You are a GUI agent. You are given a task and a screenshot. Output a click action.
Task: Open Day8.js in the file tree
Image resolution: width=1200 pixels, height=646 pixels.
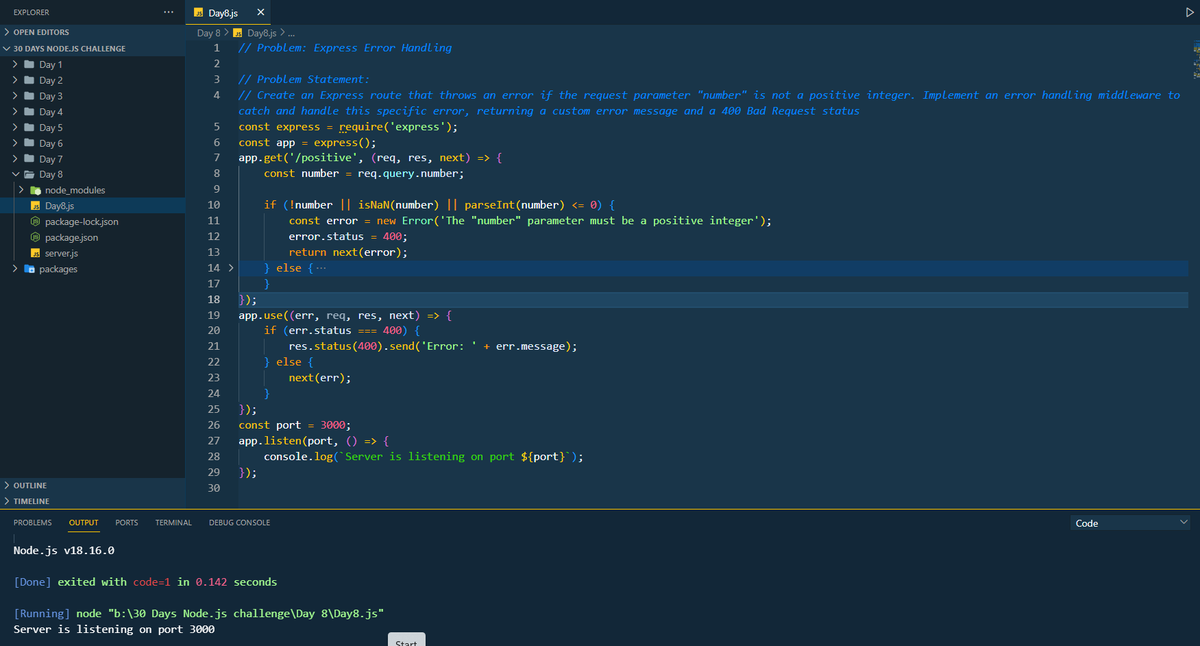click(92, 206)
